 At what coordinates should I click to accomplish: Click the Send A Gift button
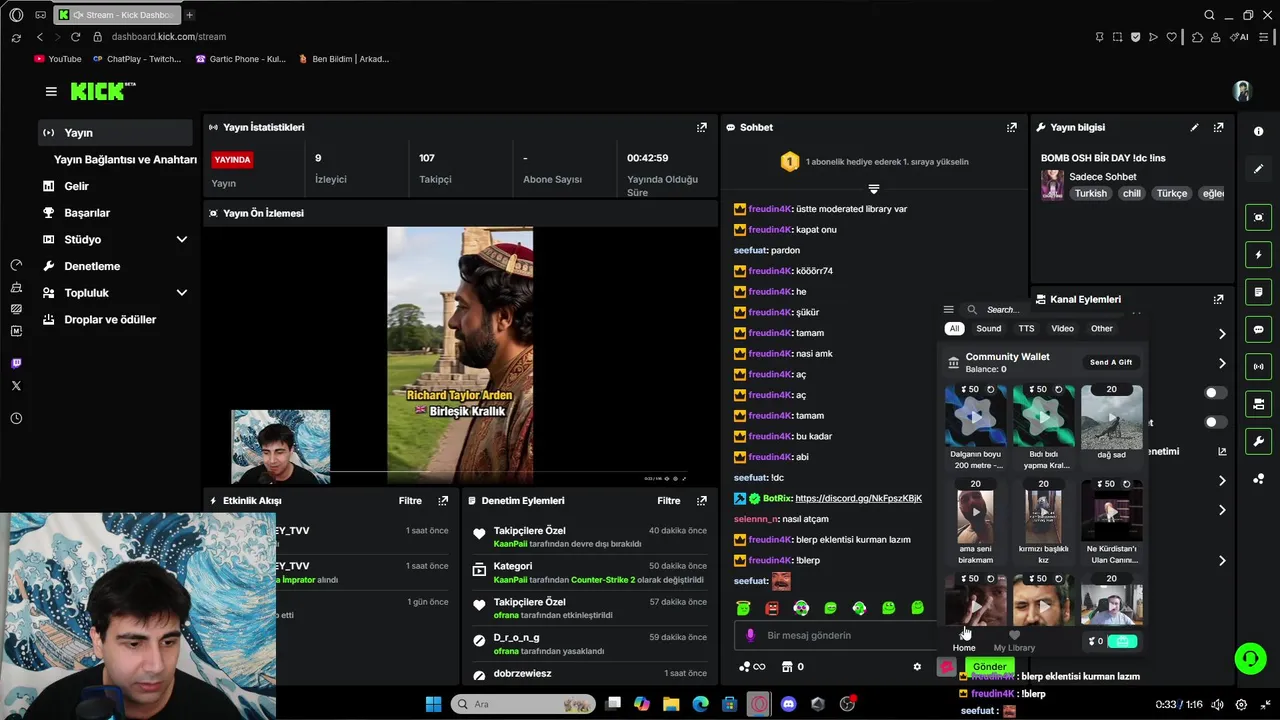(x=1111, y=362)
